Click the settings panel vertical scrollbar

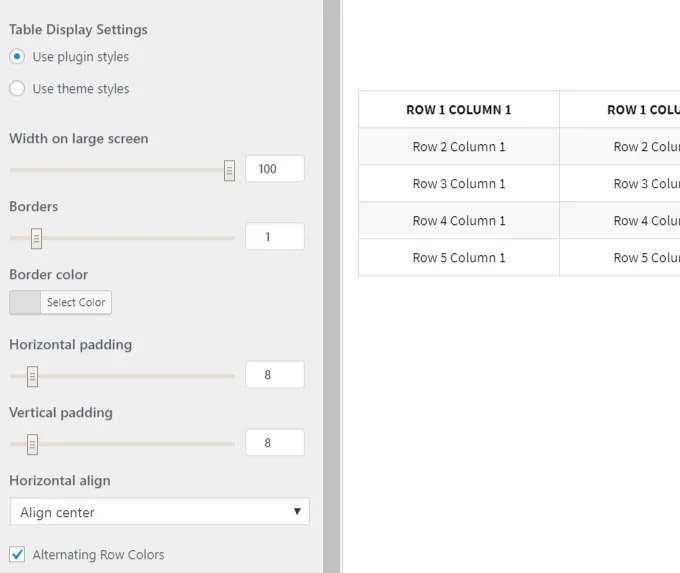[x=331, y=286]
